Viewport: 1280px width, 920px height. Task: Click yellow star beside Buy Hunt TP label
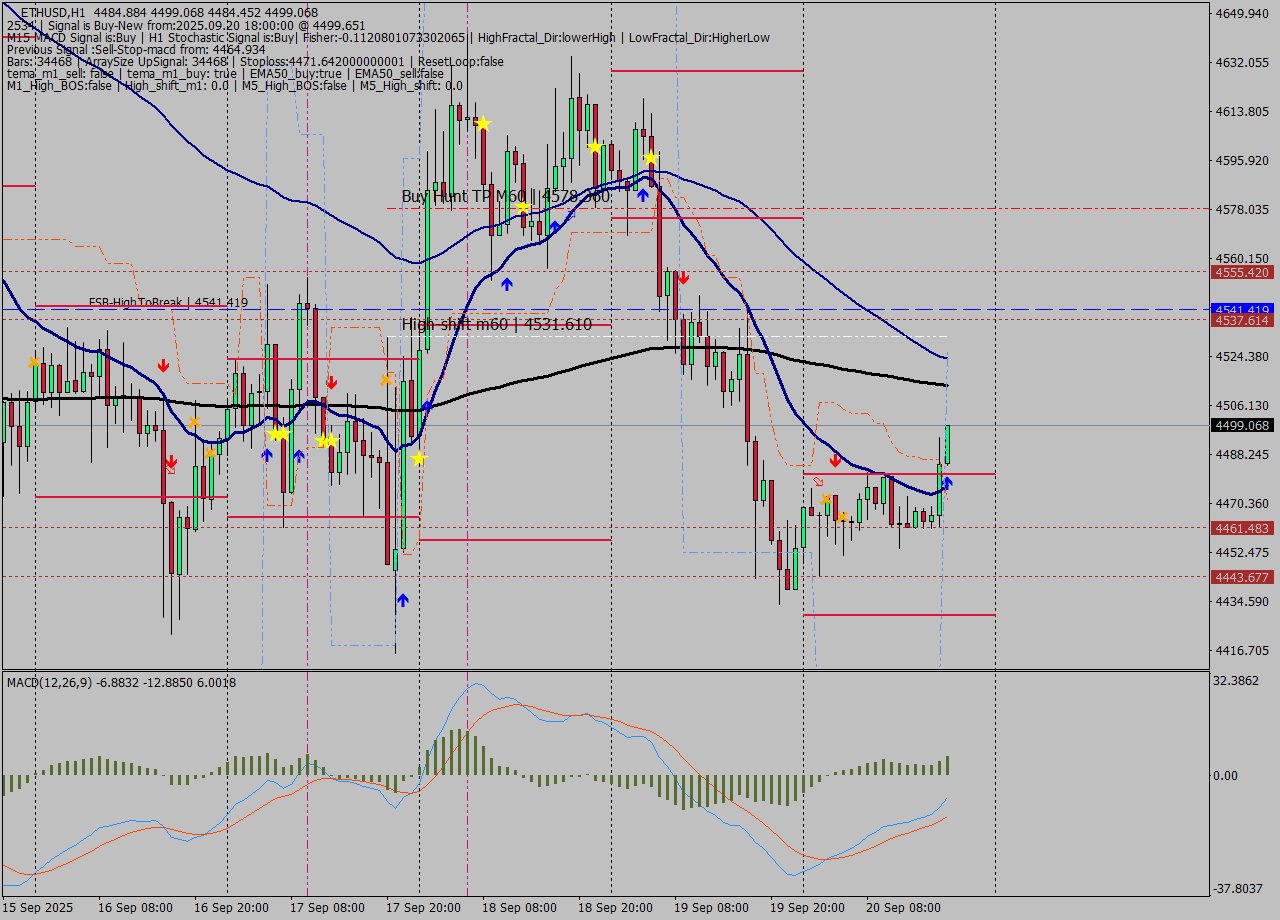point(522,206)
